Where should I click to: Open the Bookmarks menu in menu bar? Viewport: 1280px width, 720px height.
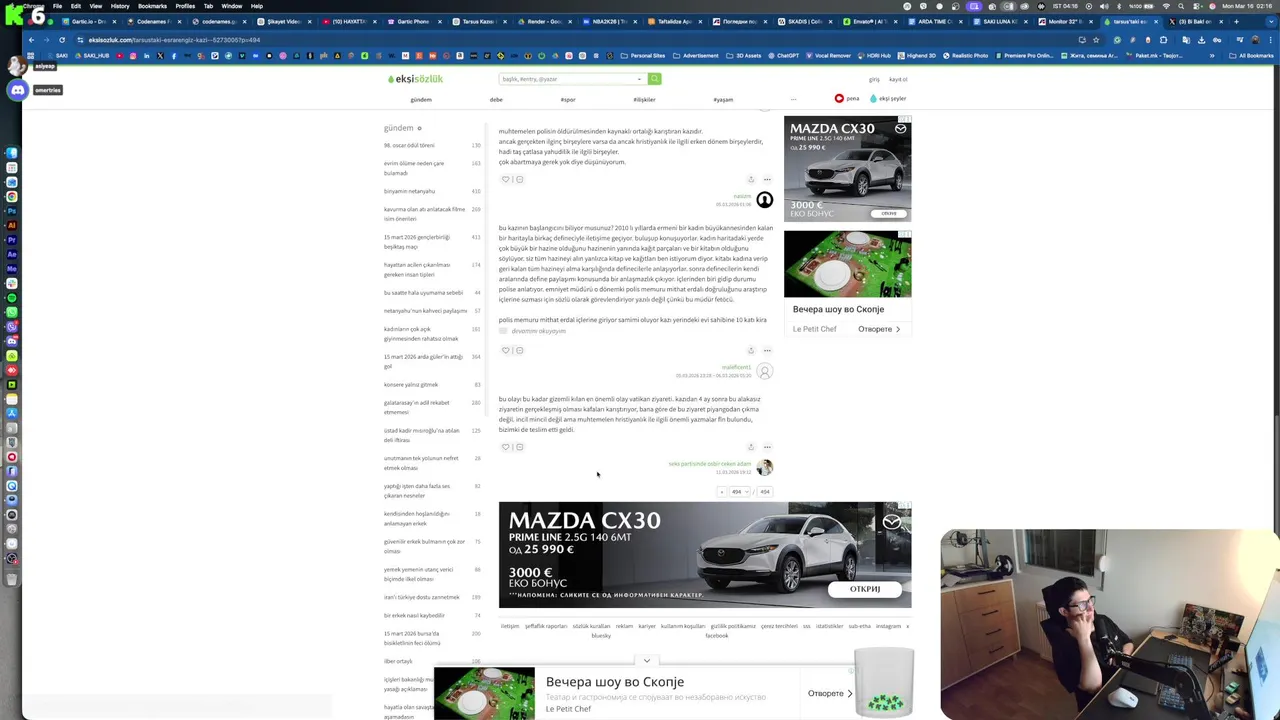click(153, 6)
